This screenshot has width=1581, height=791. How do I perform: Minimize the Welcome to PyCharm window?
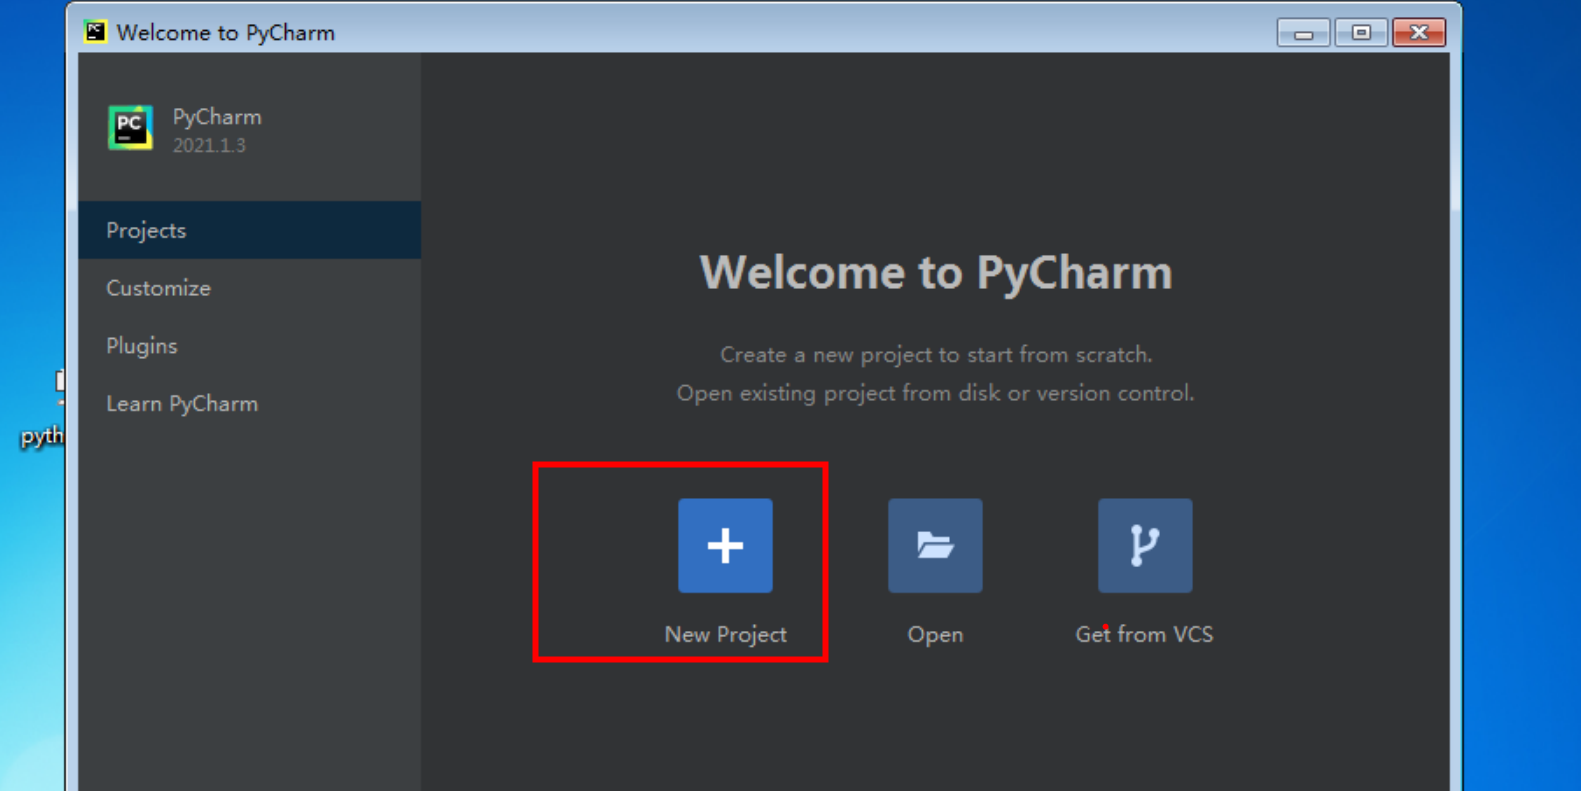coord(1303,33)
